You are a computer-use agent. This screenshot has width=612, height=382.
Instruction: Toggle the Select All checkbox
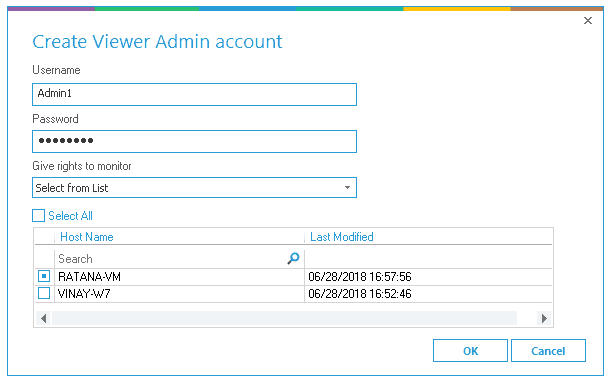point(38,215)
